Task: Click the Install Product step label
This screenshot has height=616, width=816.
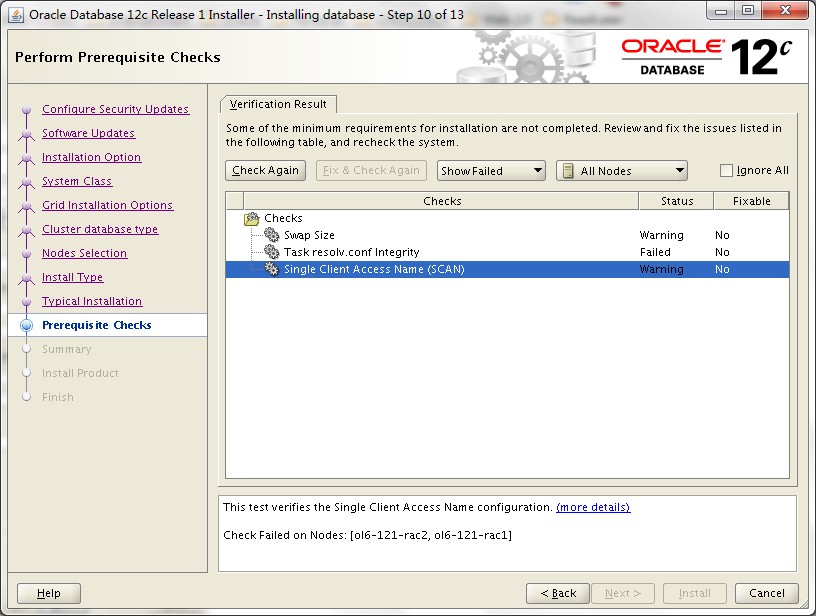Action: 80,373
